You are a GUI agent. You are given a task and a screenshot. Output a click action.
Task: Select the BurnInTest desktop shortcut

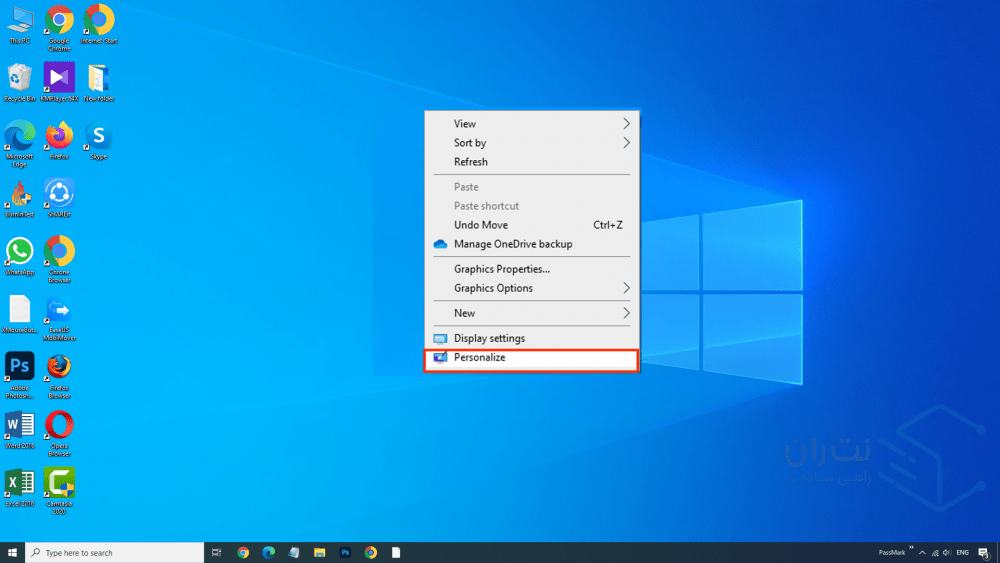click(20, 198)
